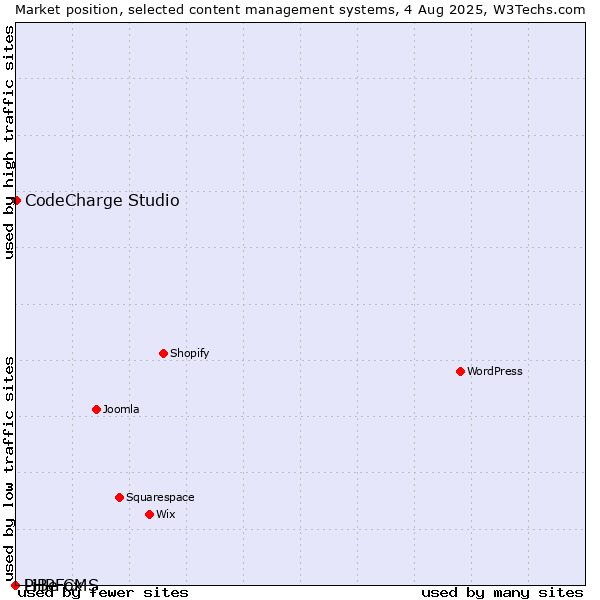This screenshot has width=600, height=600.
Task: Click the CodeCharge Studio red data point
Action: 16,201
